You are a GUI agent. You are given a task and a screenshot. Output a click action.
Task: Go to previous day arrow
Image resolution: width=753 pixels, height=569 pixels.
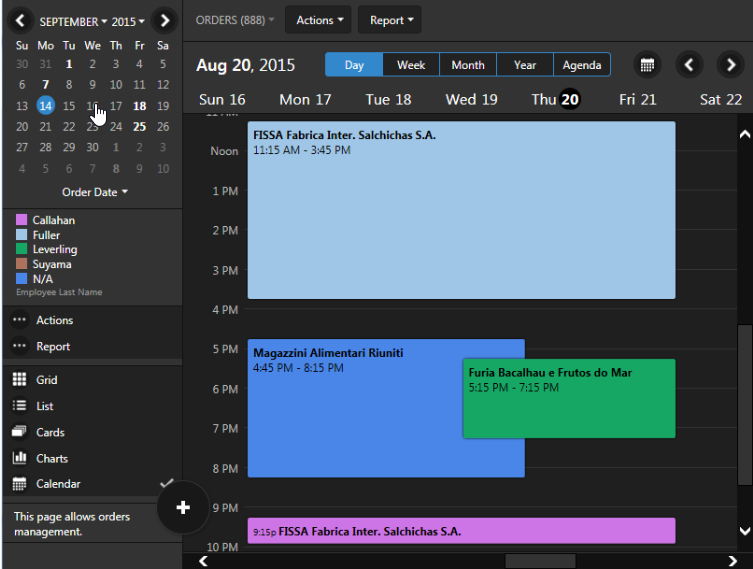tap(688, 65)
